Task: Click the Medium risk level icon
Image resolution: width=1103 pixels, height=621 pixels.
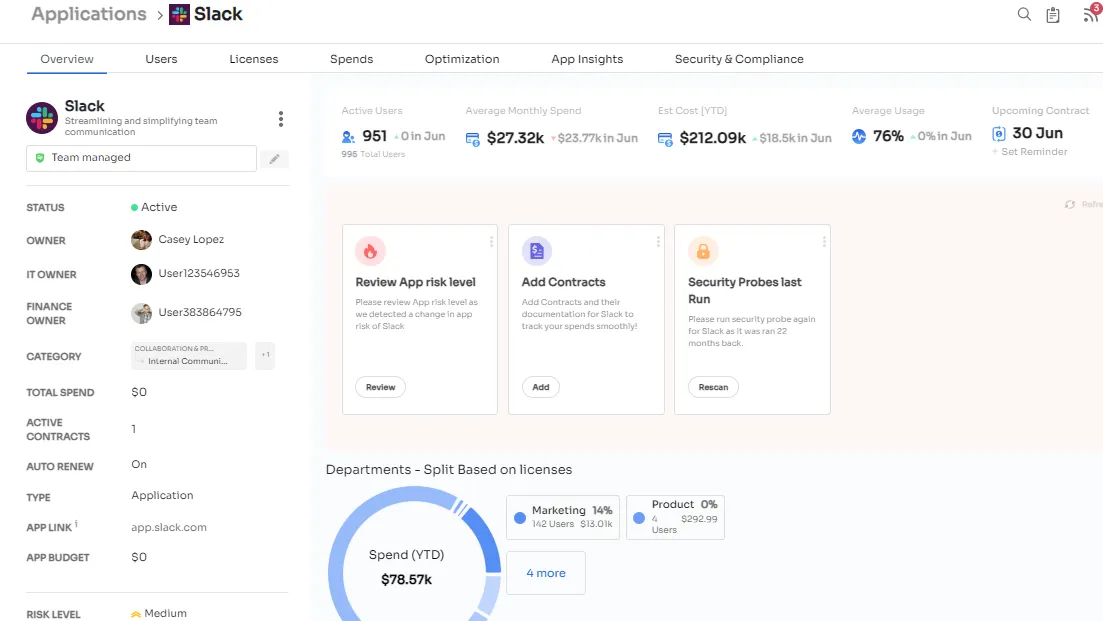Action: 136,615
